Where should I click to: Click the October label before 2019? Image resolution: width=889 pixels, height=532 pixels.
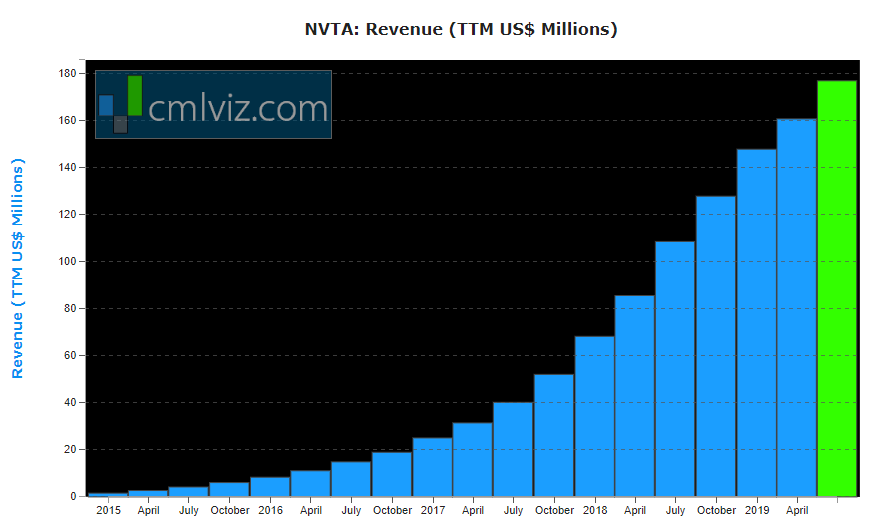(x=716, y=510)
